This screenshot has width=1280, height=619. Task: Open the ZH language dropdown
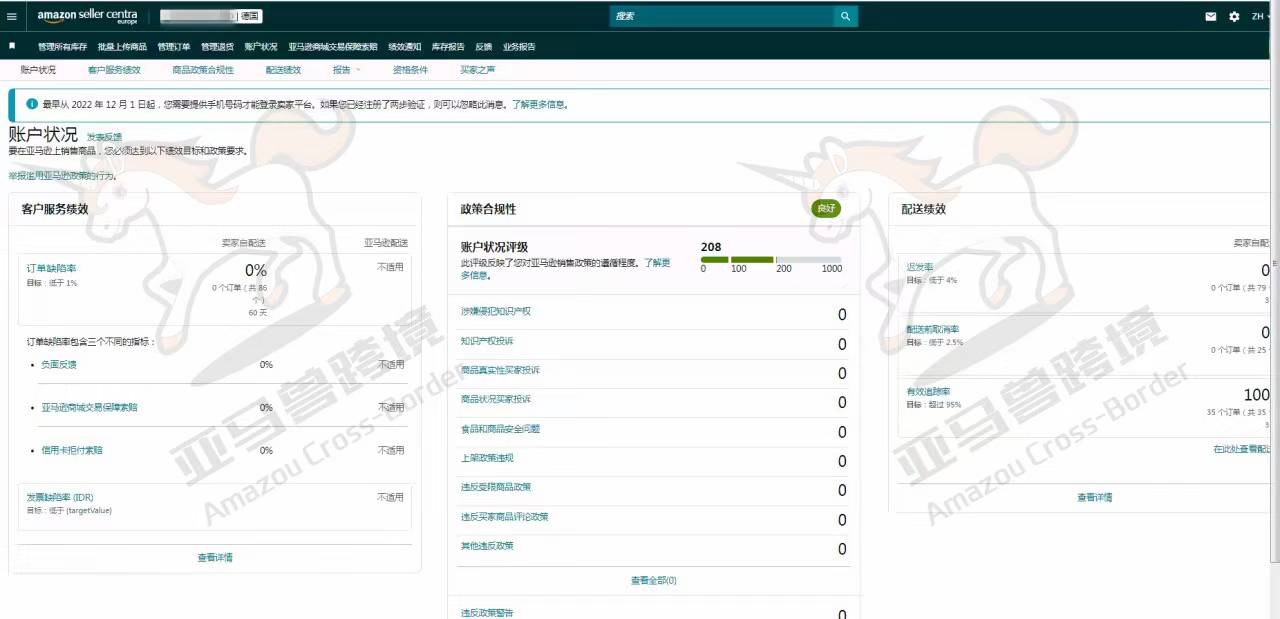tap(1262, 16)
